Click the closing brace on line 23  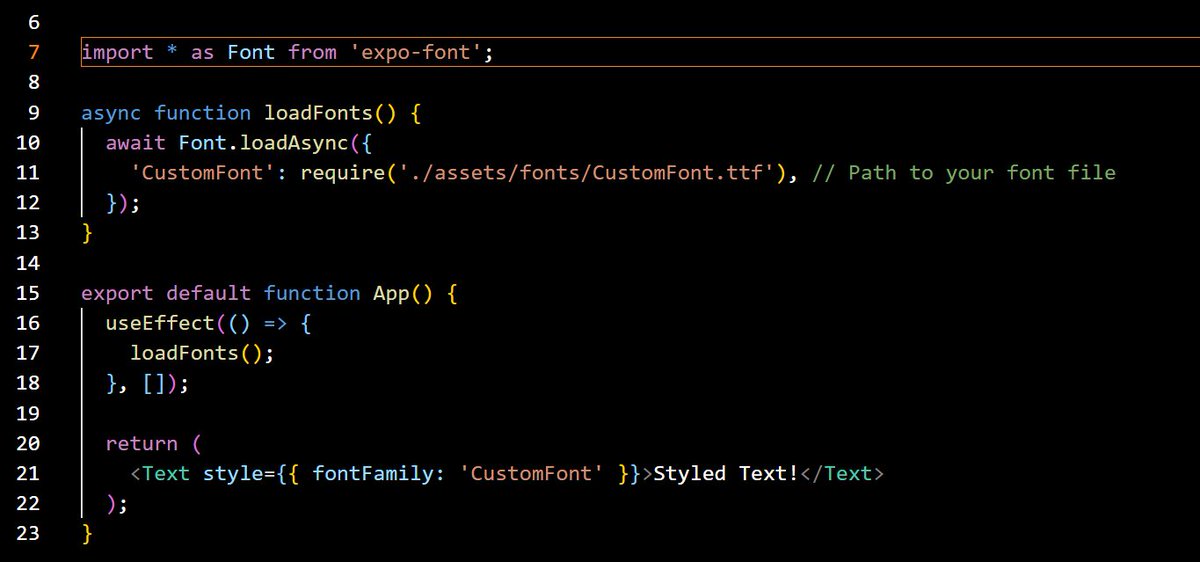click(x=87, y=532)
